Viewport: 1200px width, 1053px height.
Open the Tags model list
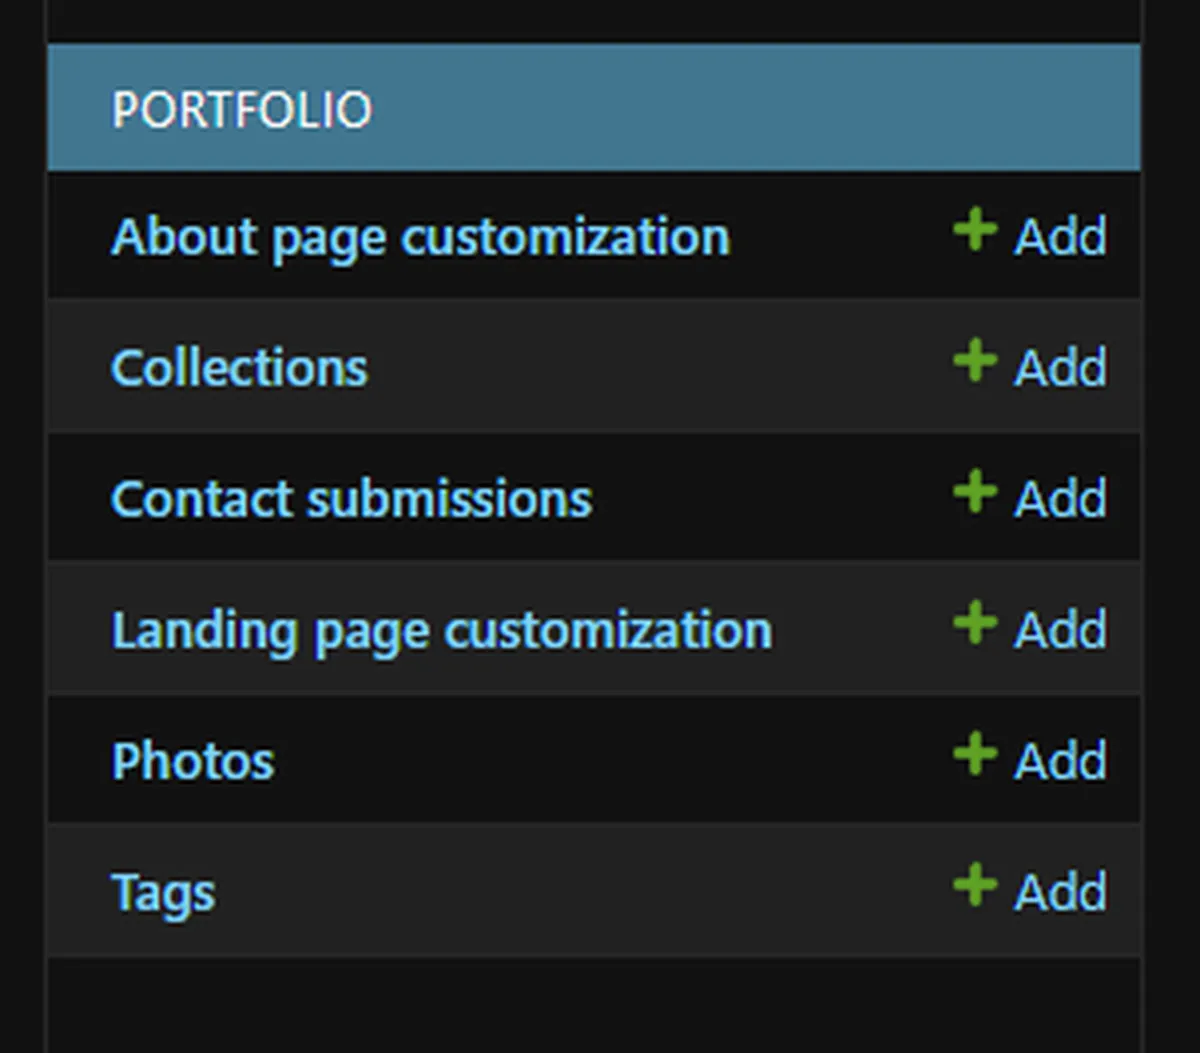coord(163,892)
